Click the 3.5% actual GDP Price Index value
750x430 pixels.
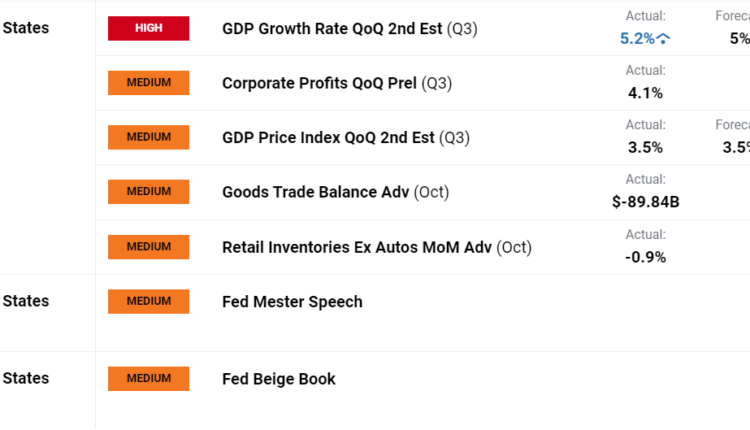(644, 148)
